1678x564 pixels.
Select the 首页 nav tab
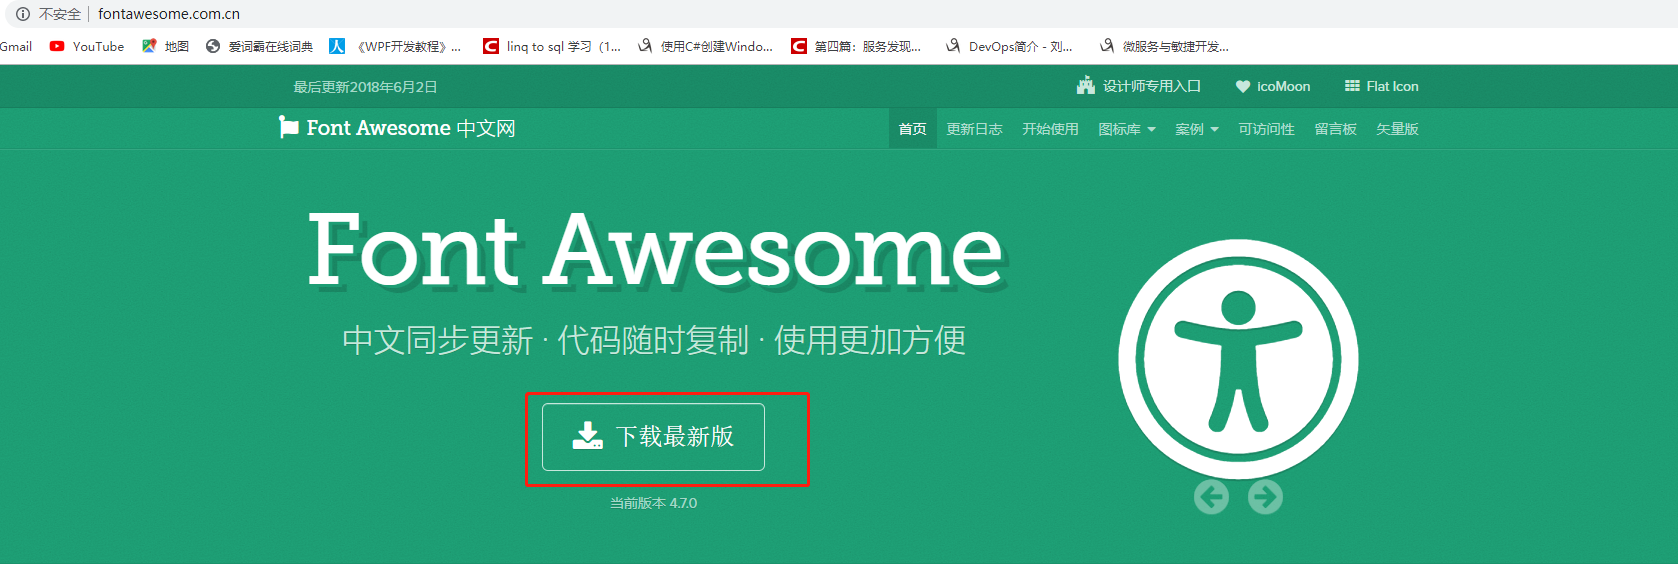pos(912,129)
